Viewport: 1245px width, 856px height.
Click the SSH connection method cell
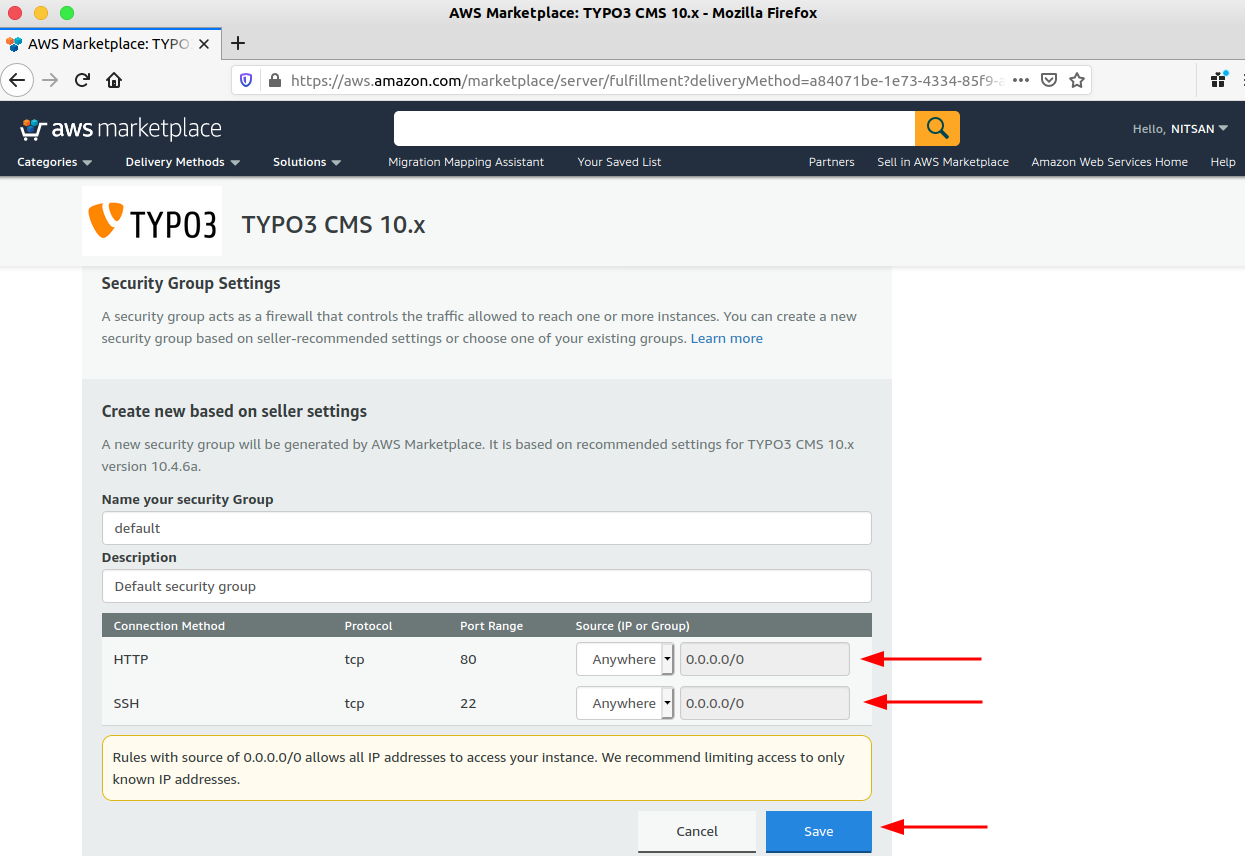click(x=127, y=704)
